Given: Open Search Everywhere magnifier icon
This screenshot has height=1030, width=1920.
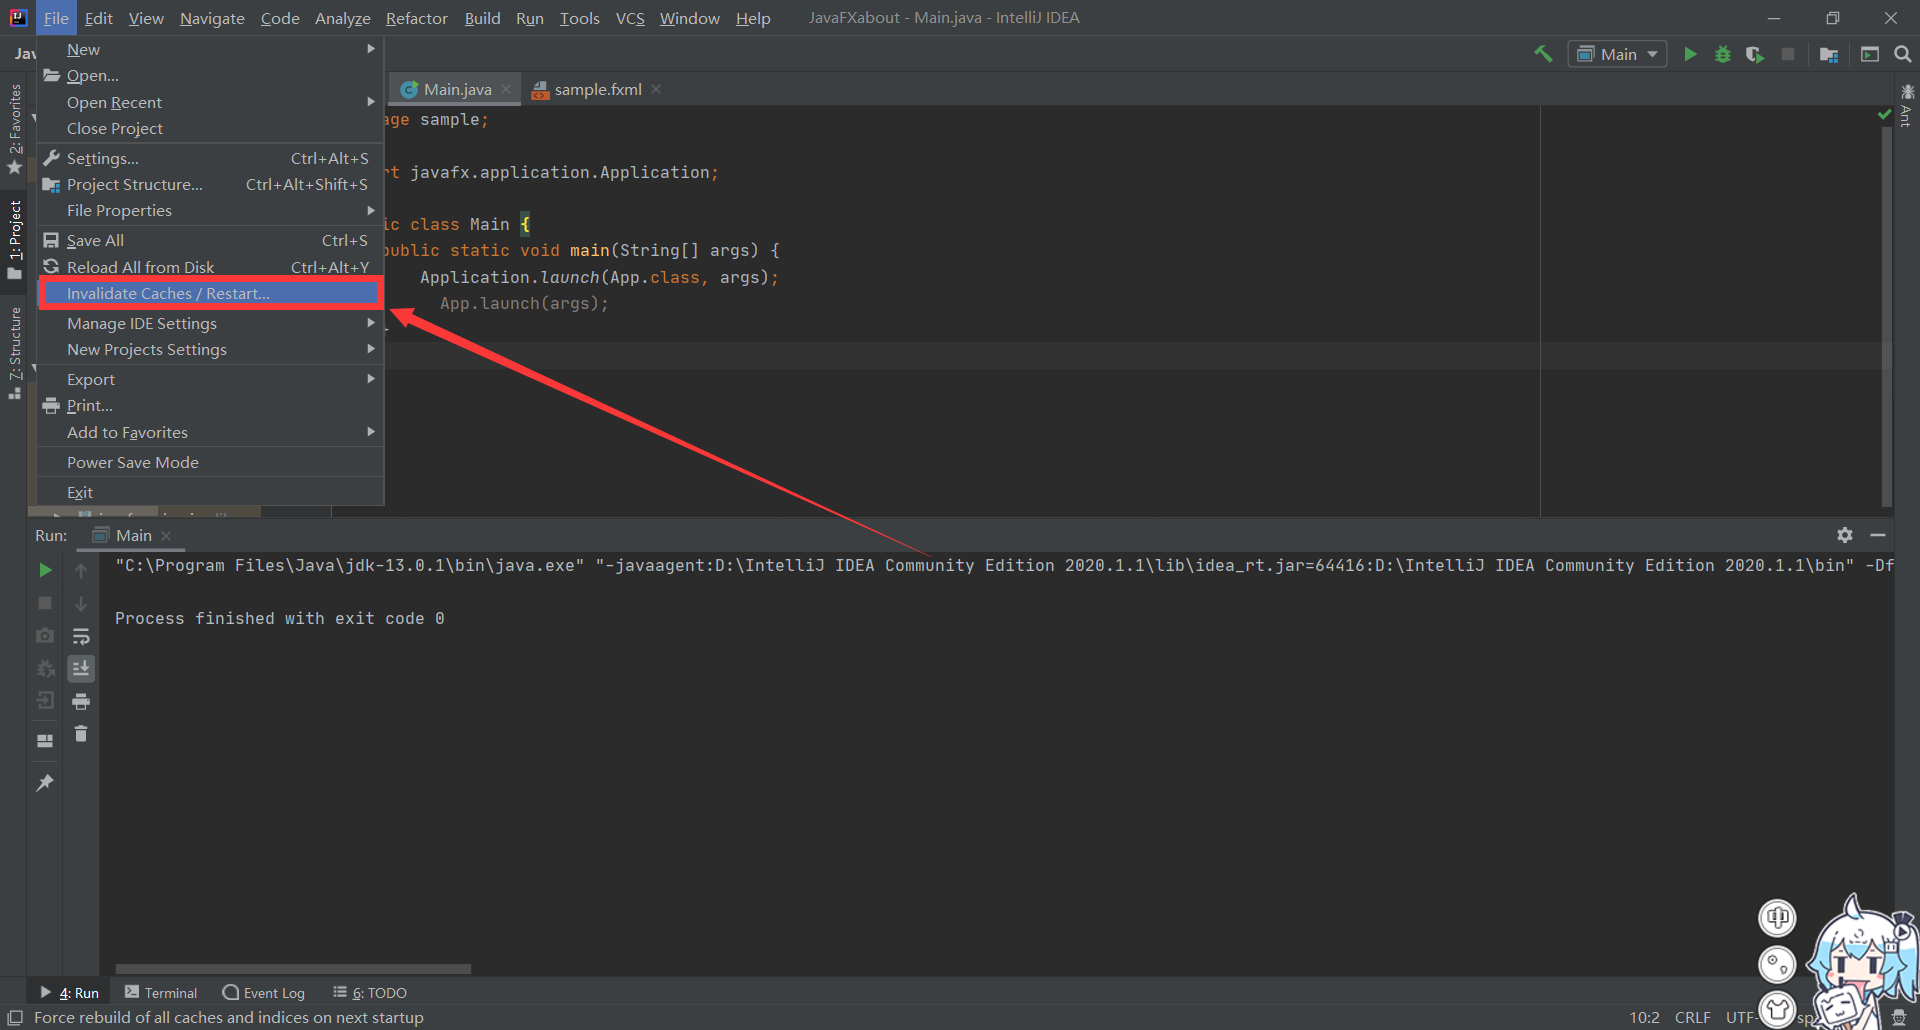Looking at the screenshot, I should click(x=1902, y=54).
